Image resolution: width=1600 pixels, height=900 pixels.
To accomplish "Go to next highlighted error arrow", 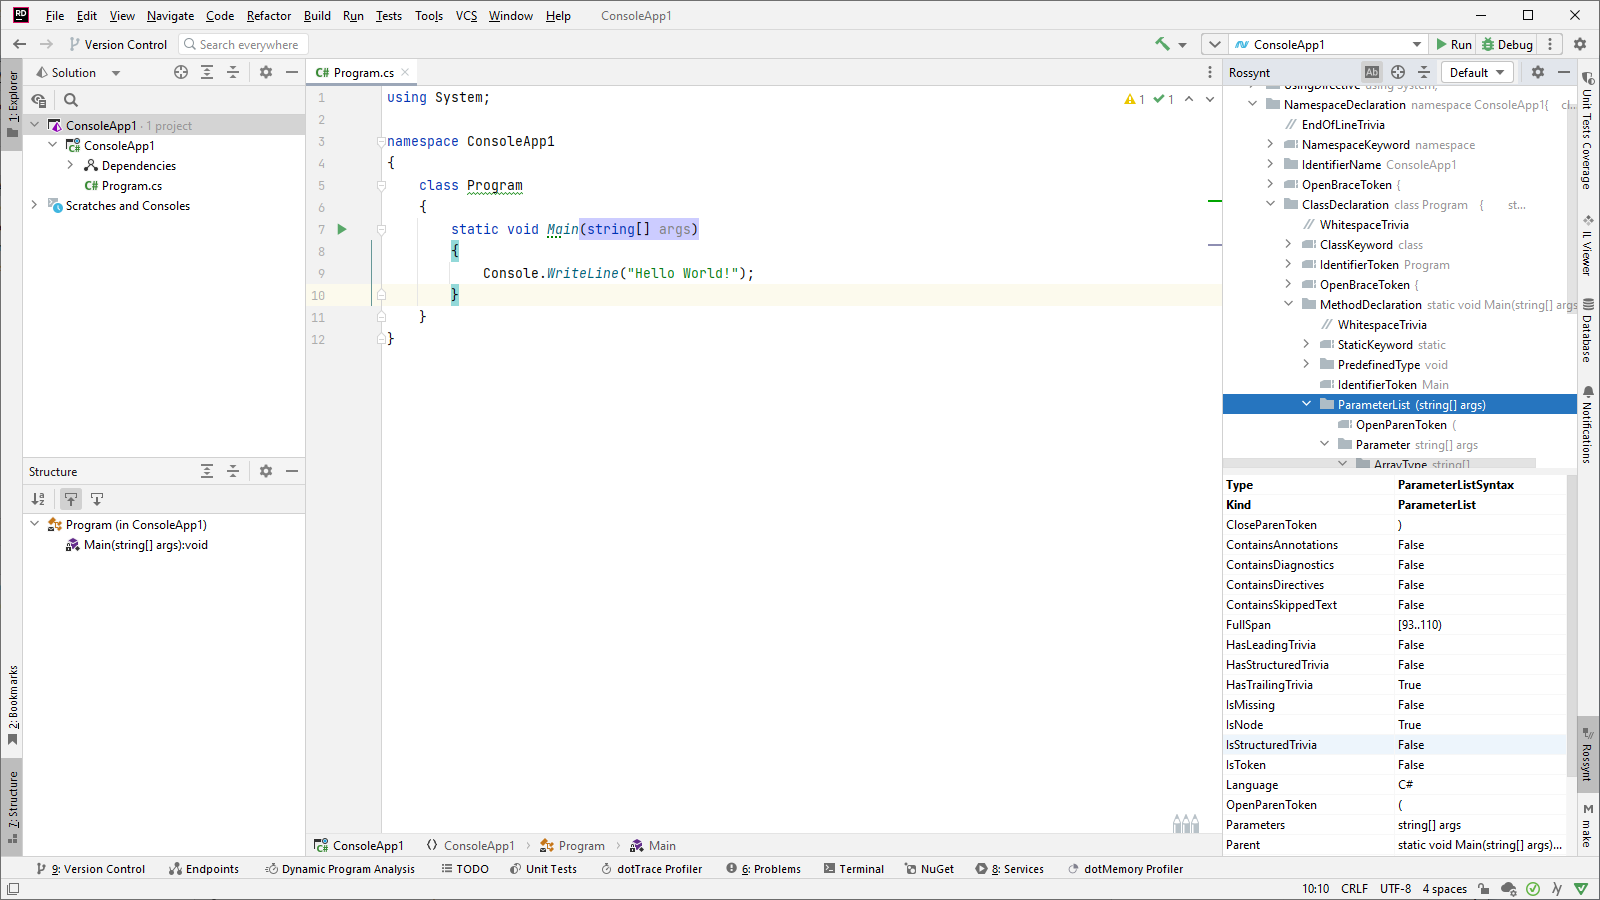I will 1210,99.
